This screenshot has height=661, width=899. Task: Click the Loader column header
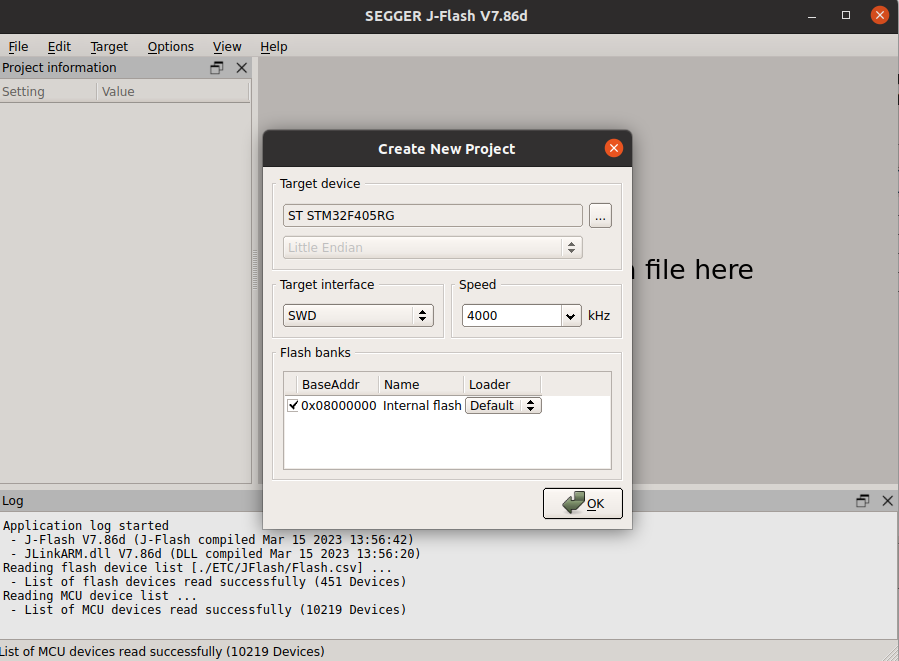coord(502,385)
